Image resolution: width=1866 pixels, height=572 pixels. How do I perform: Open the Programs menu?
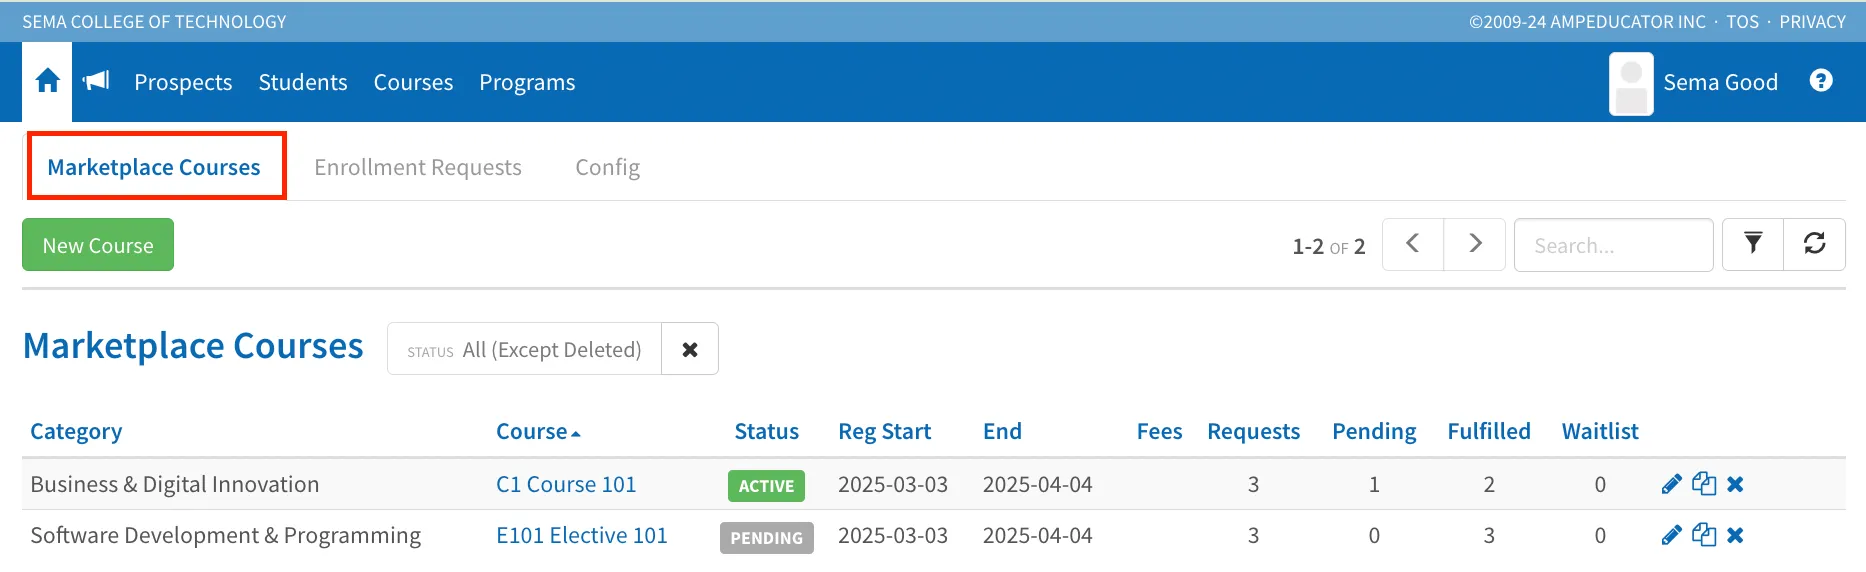pyautogui.click(x=527, y=82)
